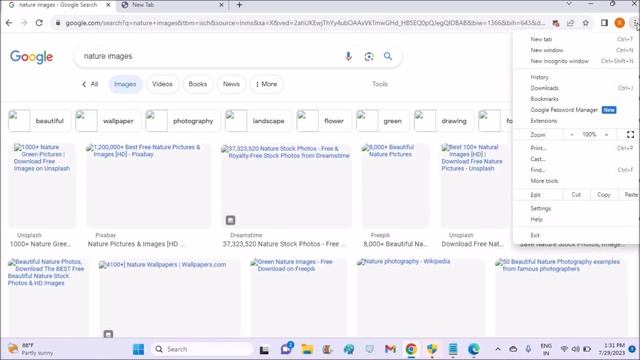Switch to Books results
Screen dimensions: 640x360
coord(198,84)
